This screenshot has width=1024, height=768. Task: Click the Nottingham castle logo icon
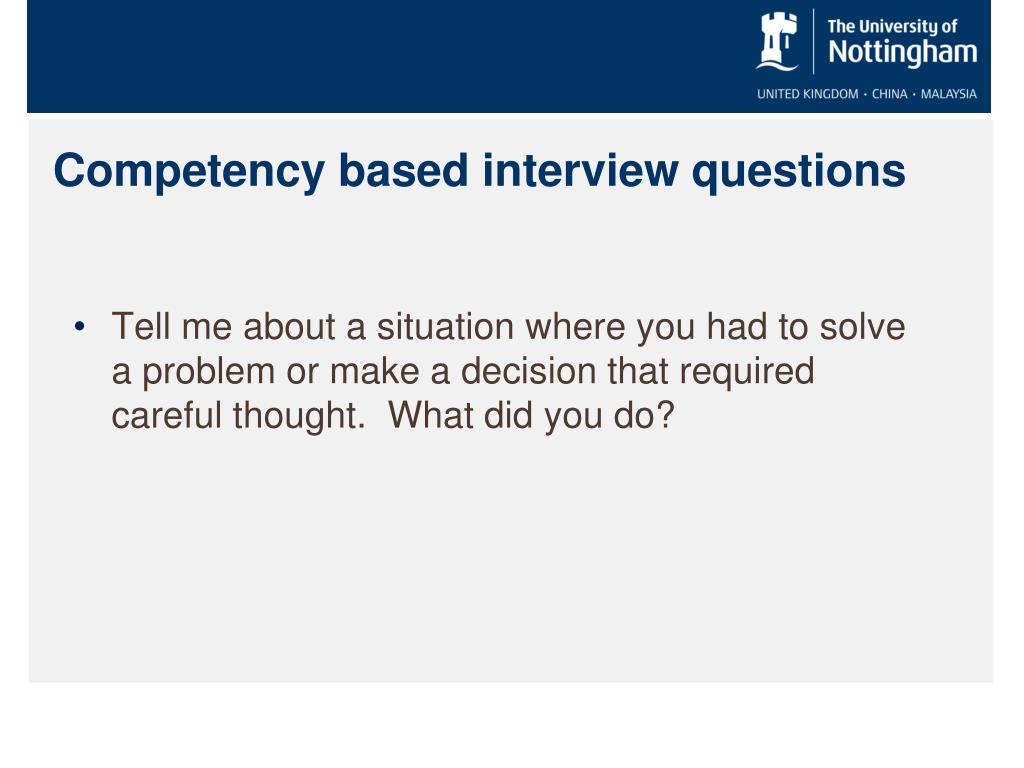[x=777, y=40]
